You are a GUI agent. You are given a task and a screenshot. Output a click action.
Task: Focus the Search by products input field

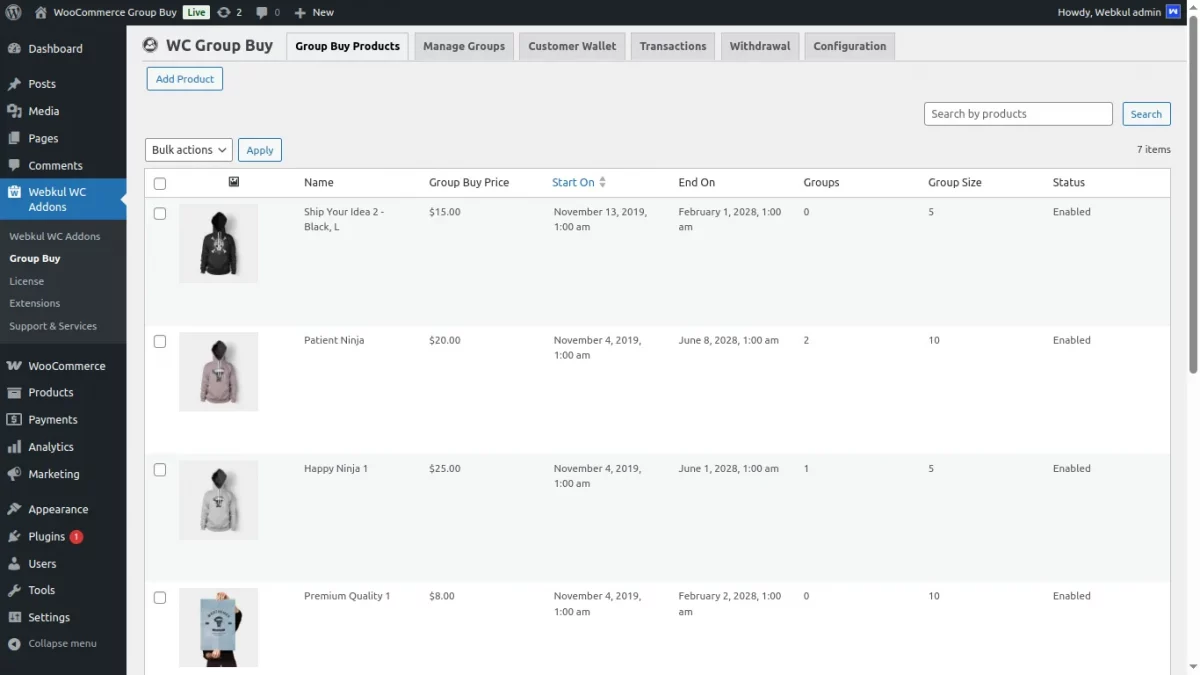point(1017,114)
